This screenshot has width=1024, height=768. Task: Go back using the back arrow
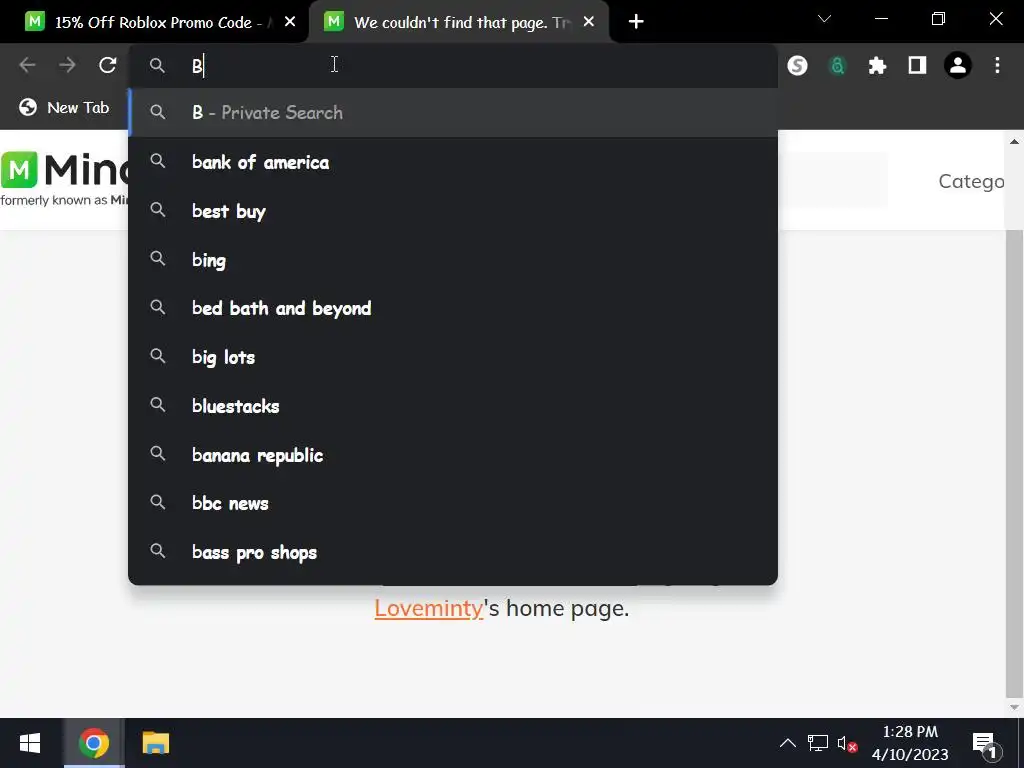click(x=27, y=65)
